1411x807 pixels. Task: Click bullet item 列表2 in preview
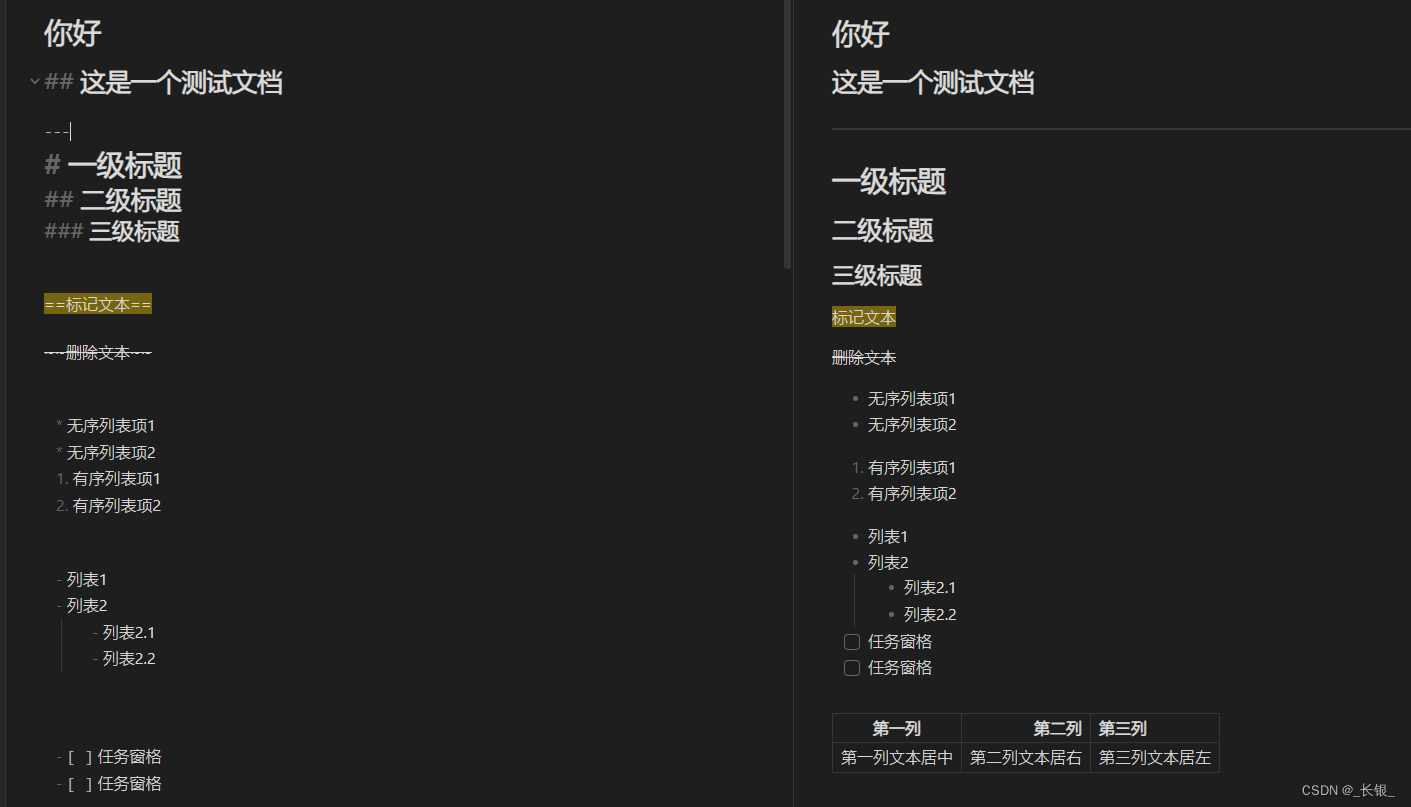(x=888, y=563)
